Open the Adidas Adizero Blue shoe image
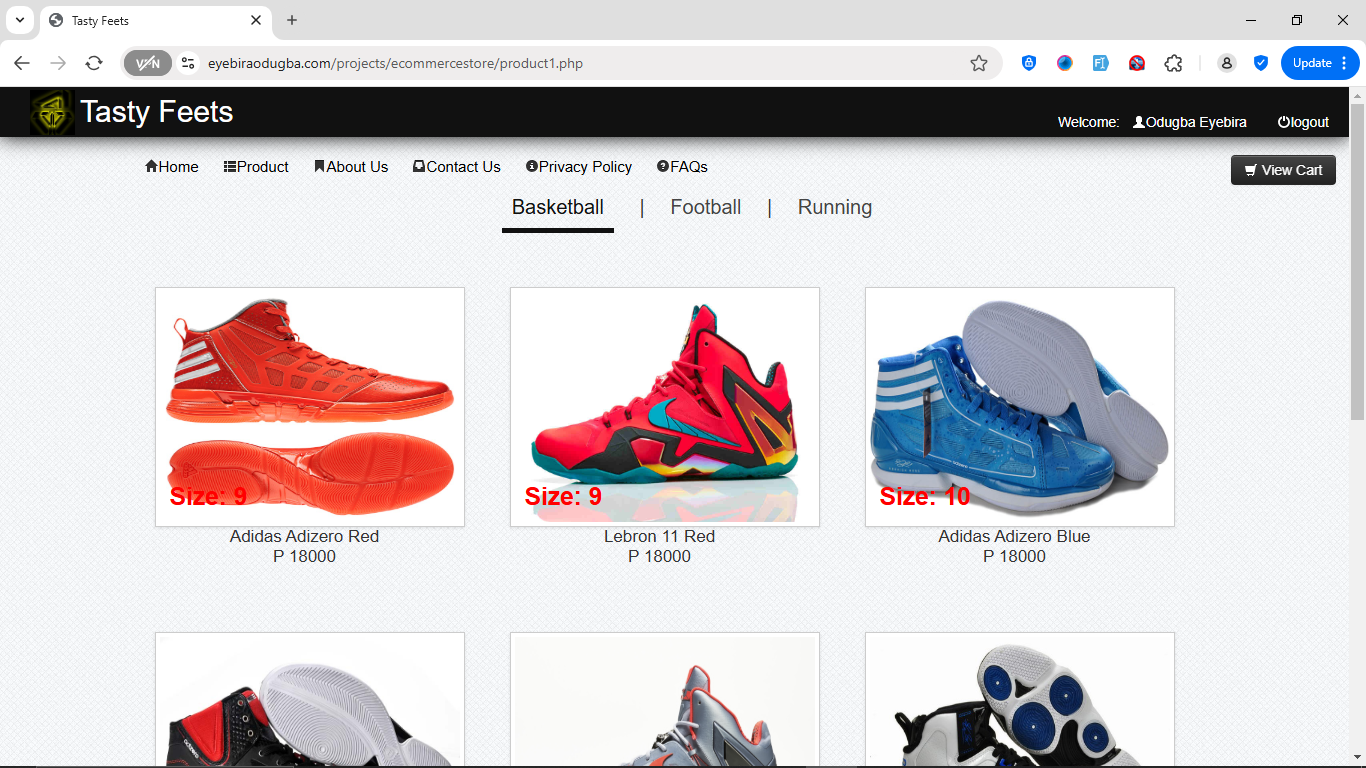The width and height of the screenshot is (1366, 768). click(x=1020, y=407)
